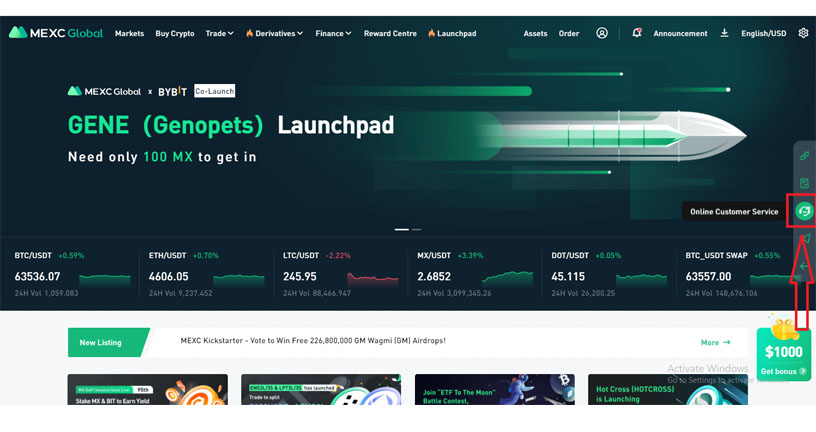This screenshot has height=432, width=816.
Task: Click the MEXC Global logo
Action: pyautogui.click(x=56, y=33)
